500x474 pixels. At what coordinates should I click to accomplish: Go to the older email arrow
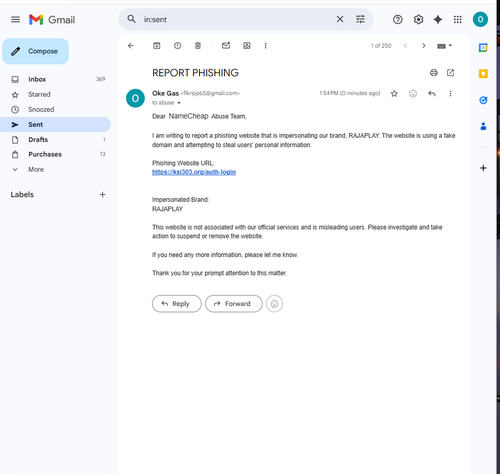pos(424,46)
